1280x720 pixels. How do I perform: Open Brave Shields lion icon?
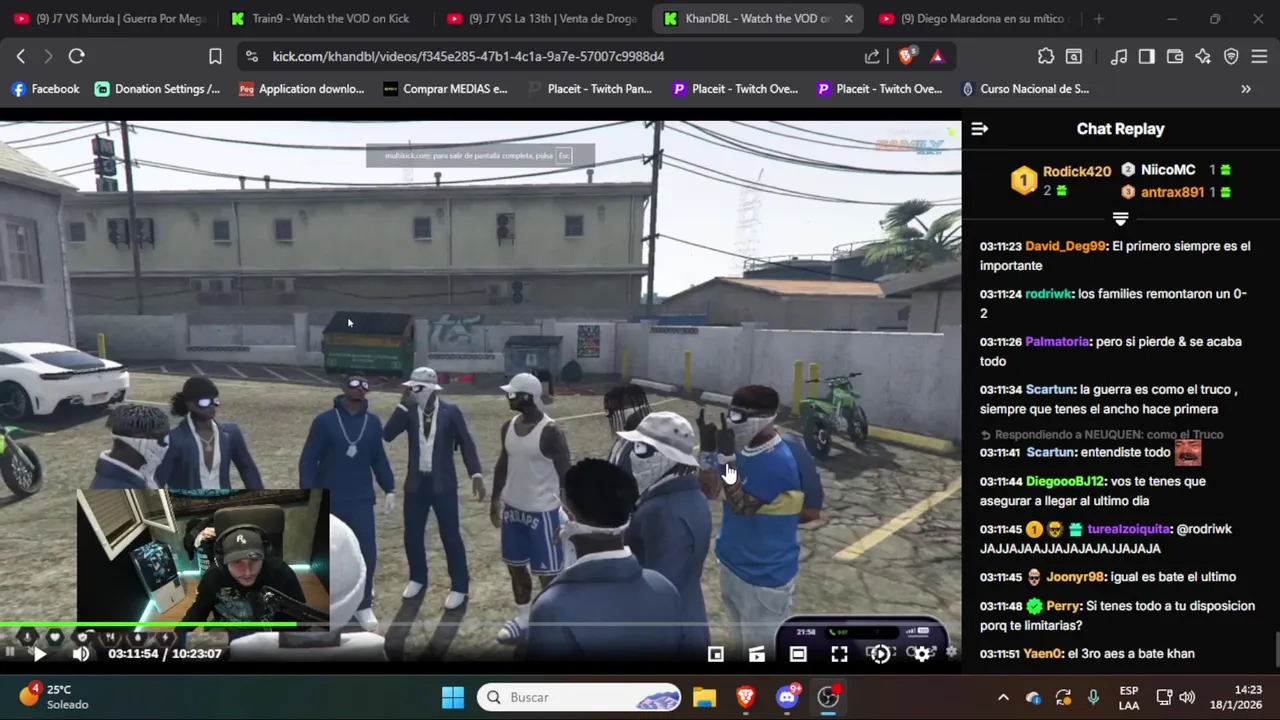[x=906, y=57]
